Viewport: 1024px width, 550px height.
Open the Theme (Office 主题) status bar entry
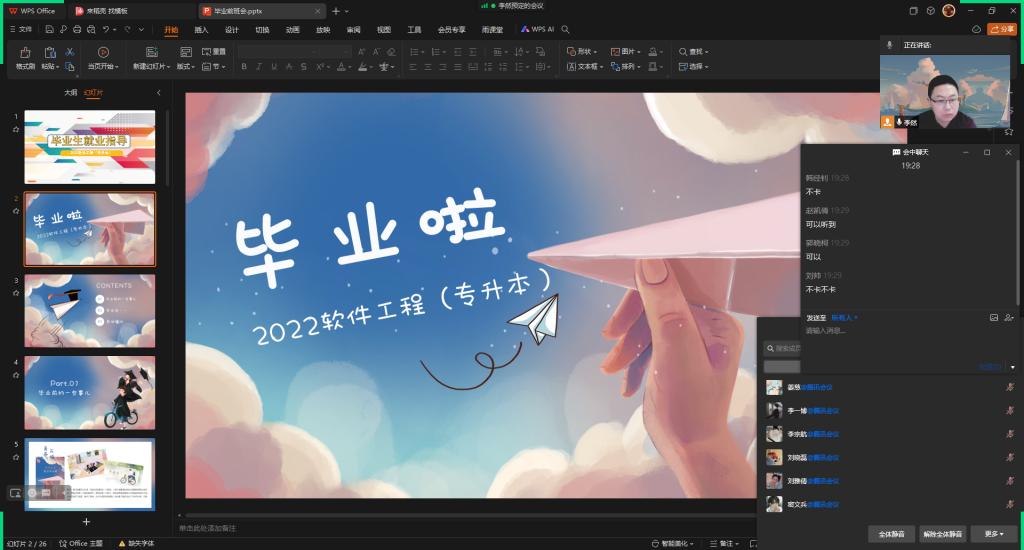click(x=81, y=543)
